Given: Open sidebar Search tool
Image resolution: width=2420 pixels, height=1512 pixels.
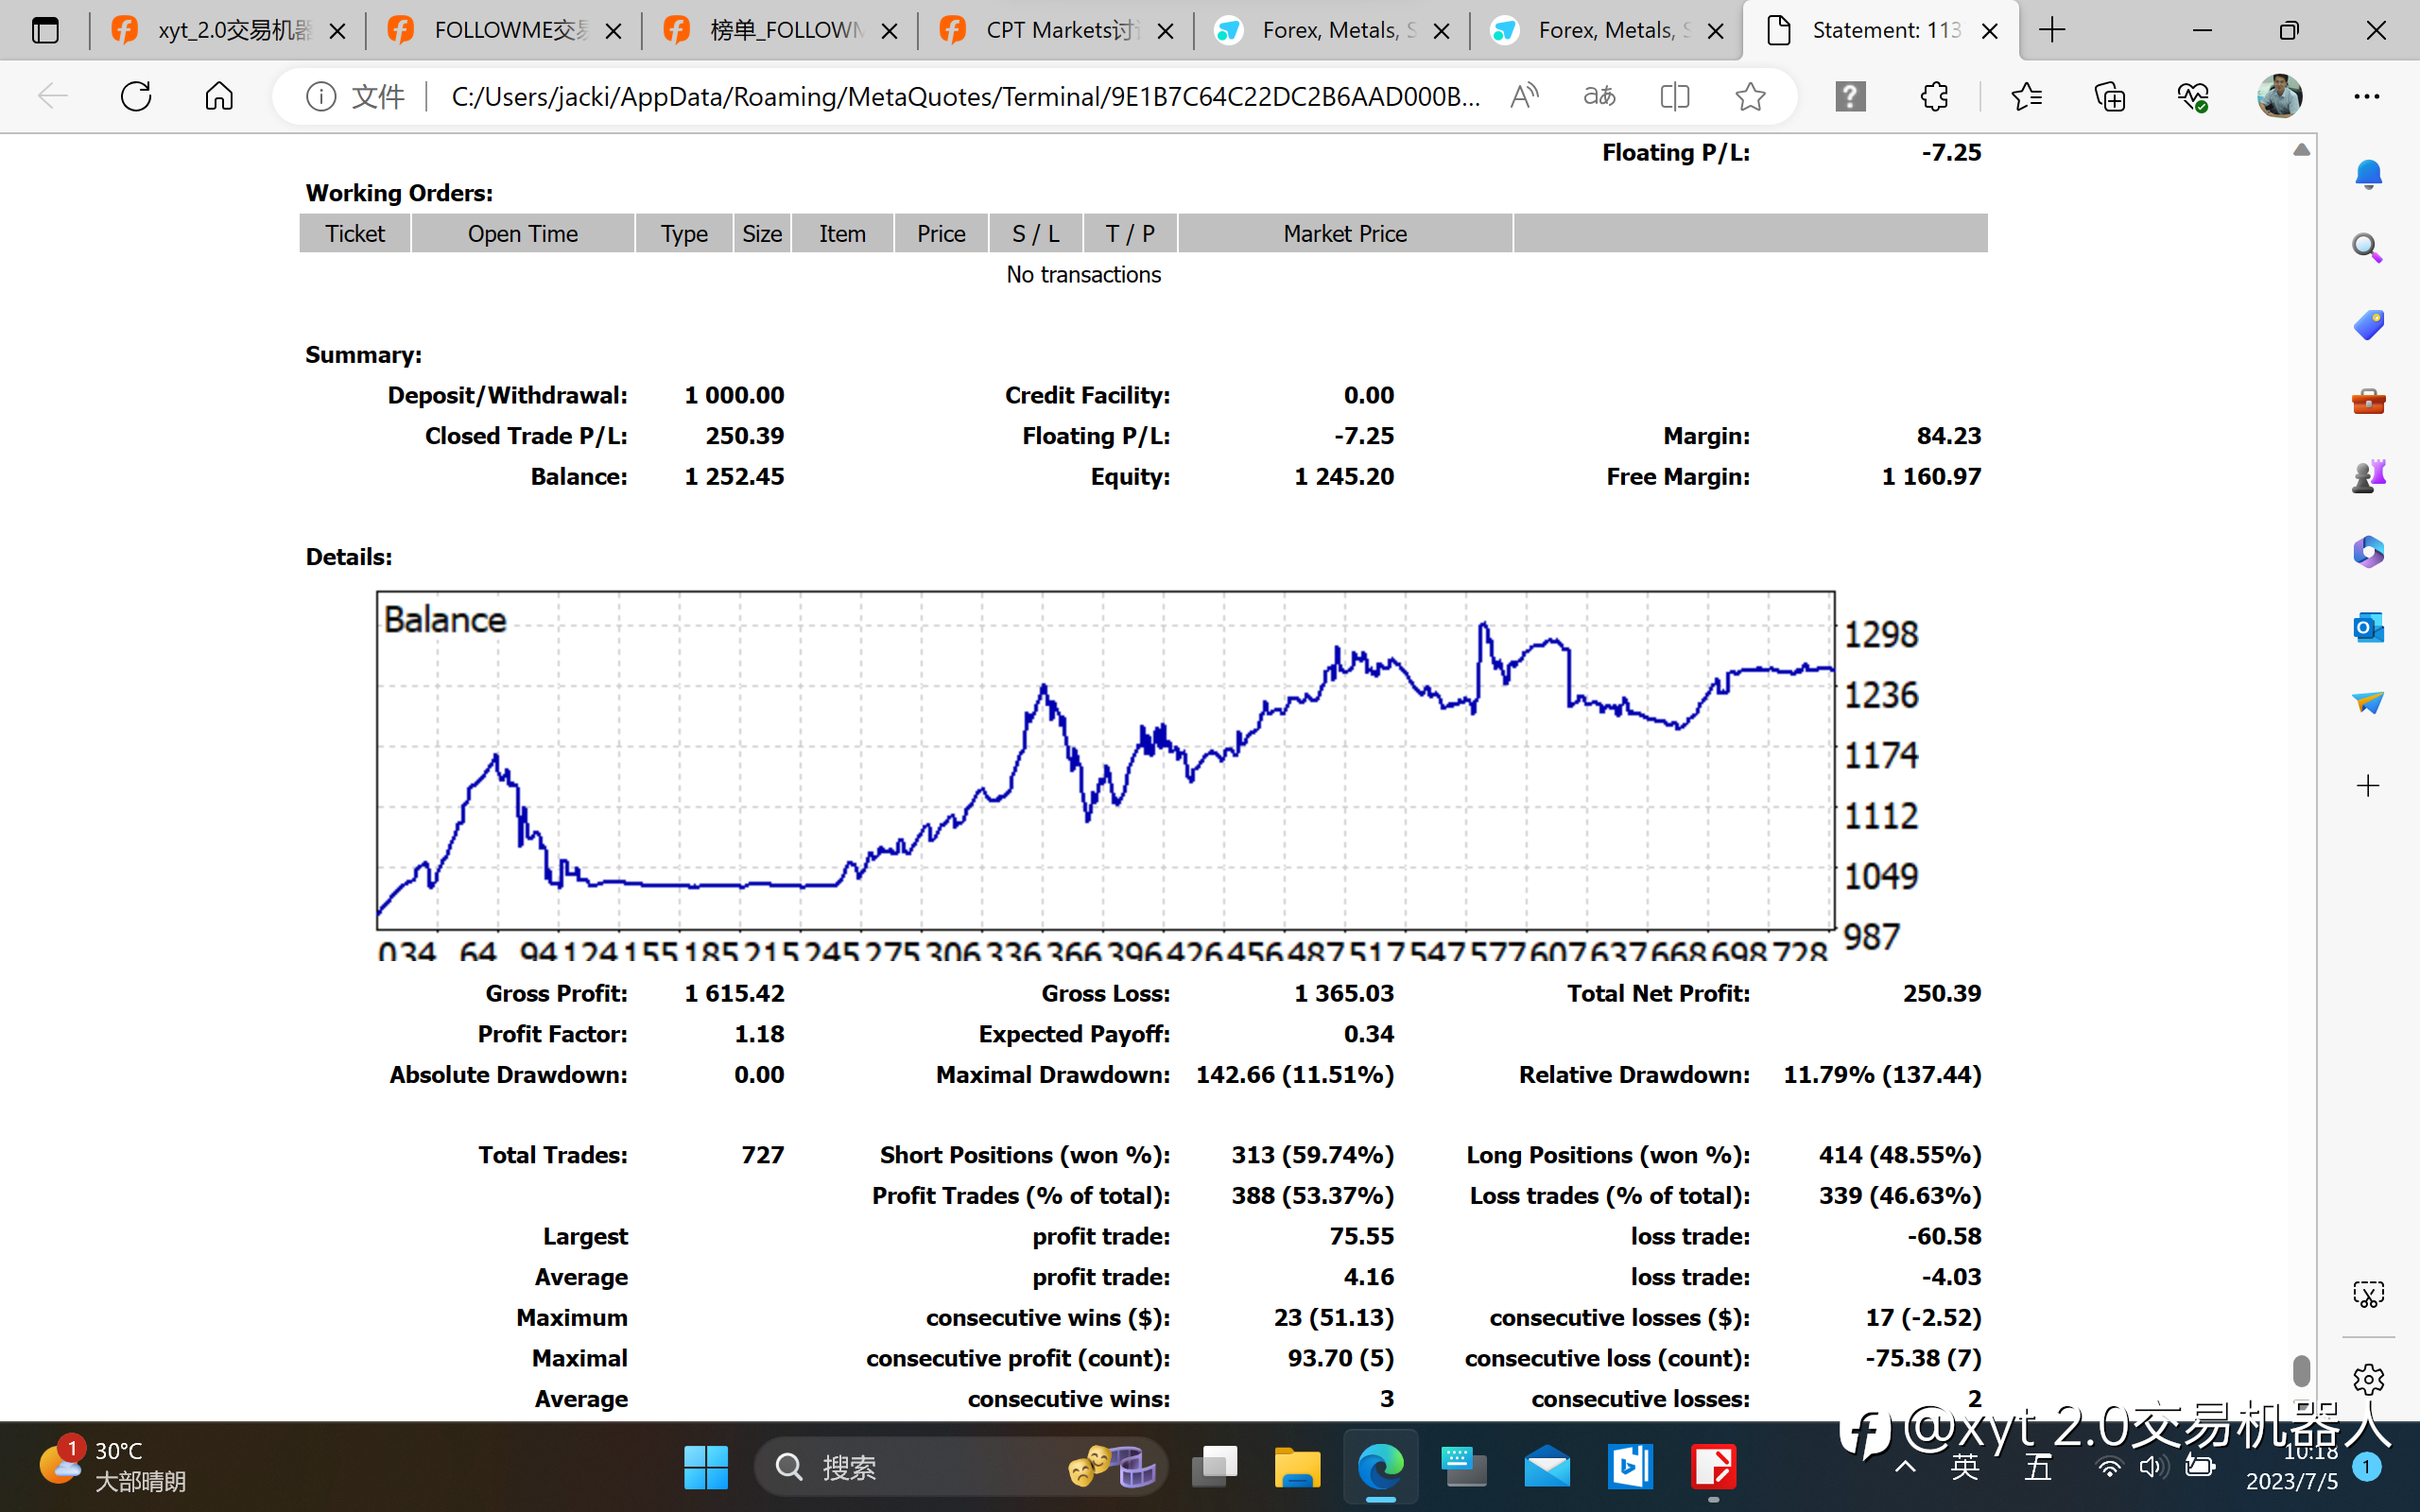Looking at the screenshot, I should point(2368,248).
